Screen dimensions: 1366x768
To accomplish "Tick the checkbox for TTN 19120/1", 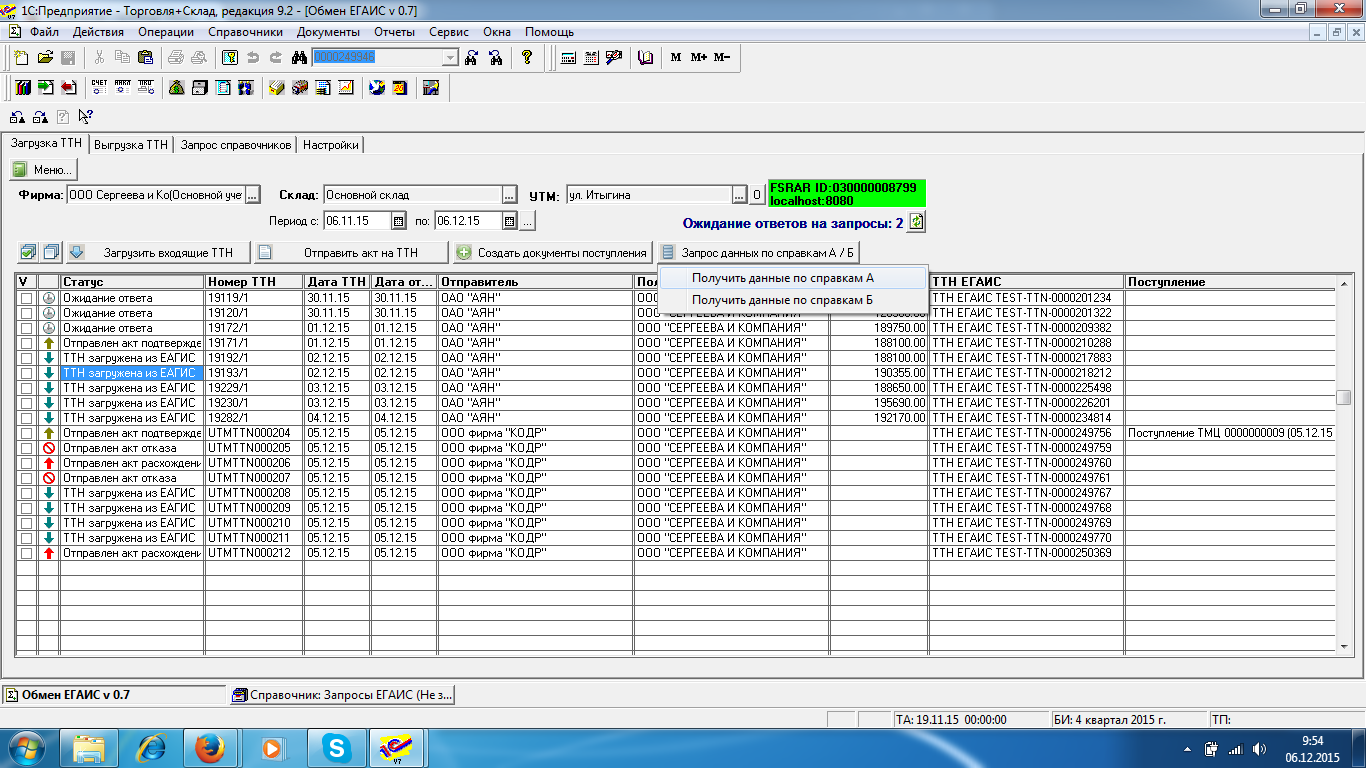I will coord(26,313).
